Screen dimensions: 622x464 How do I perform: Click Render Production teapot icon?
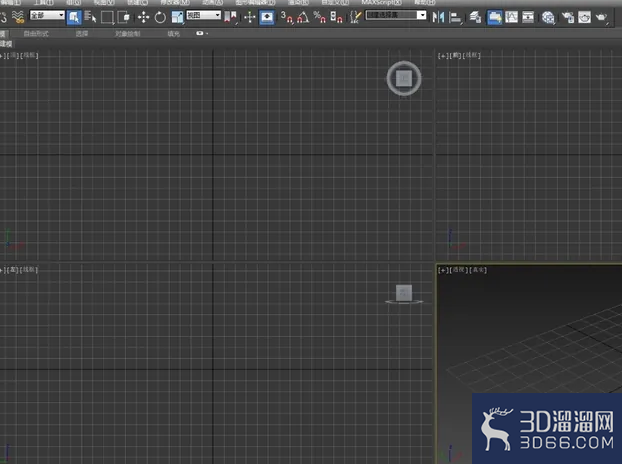pos(601,18)
